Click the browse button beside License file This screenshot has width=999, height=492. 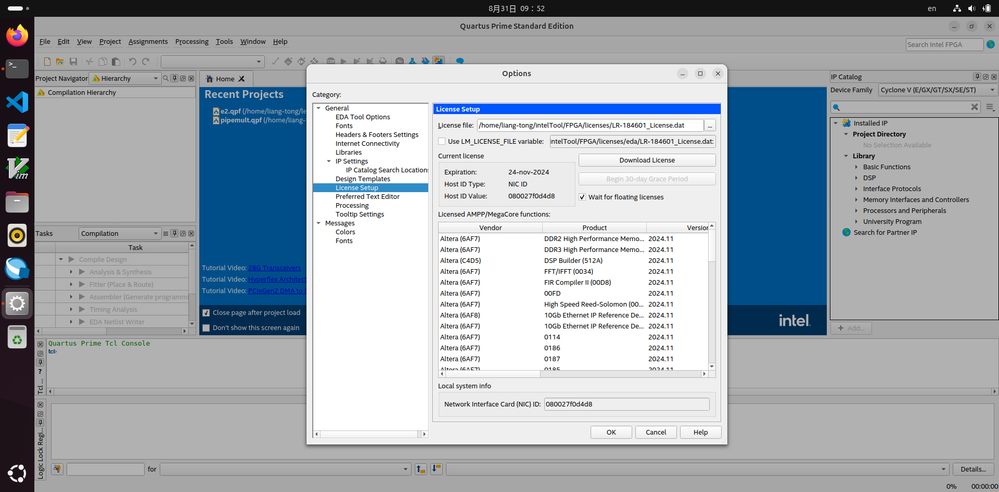pyautogui.click(x=710, y=125)
